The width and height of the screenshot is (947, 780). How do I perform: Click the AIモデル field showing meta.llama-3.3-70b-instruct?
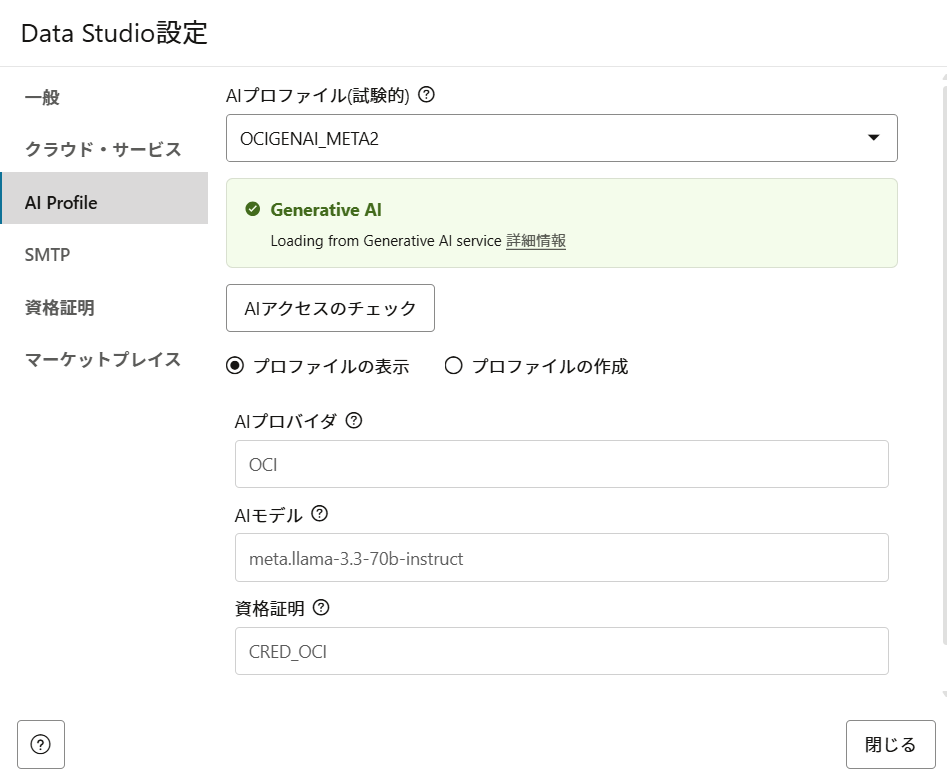[562, 558]
